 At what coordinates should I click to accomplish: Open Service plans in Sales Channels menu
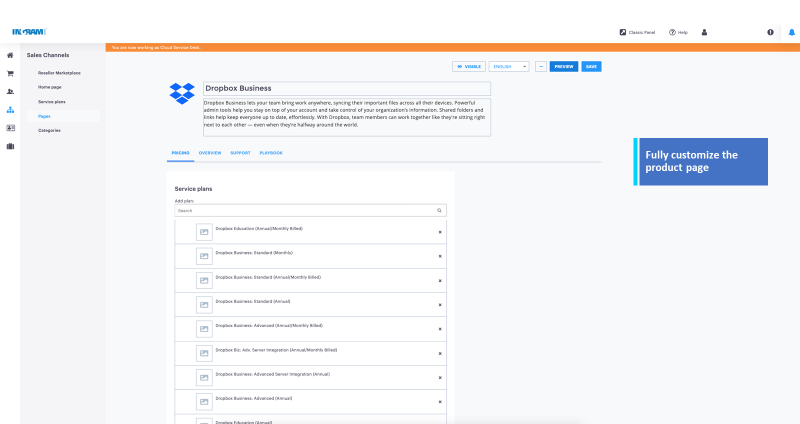coord(52,102)
